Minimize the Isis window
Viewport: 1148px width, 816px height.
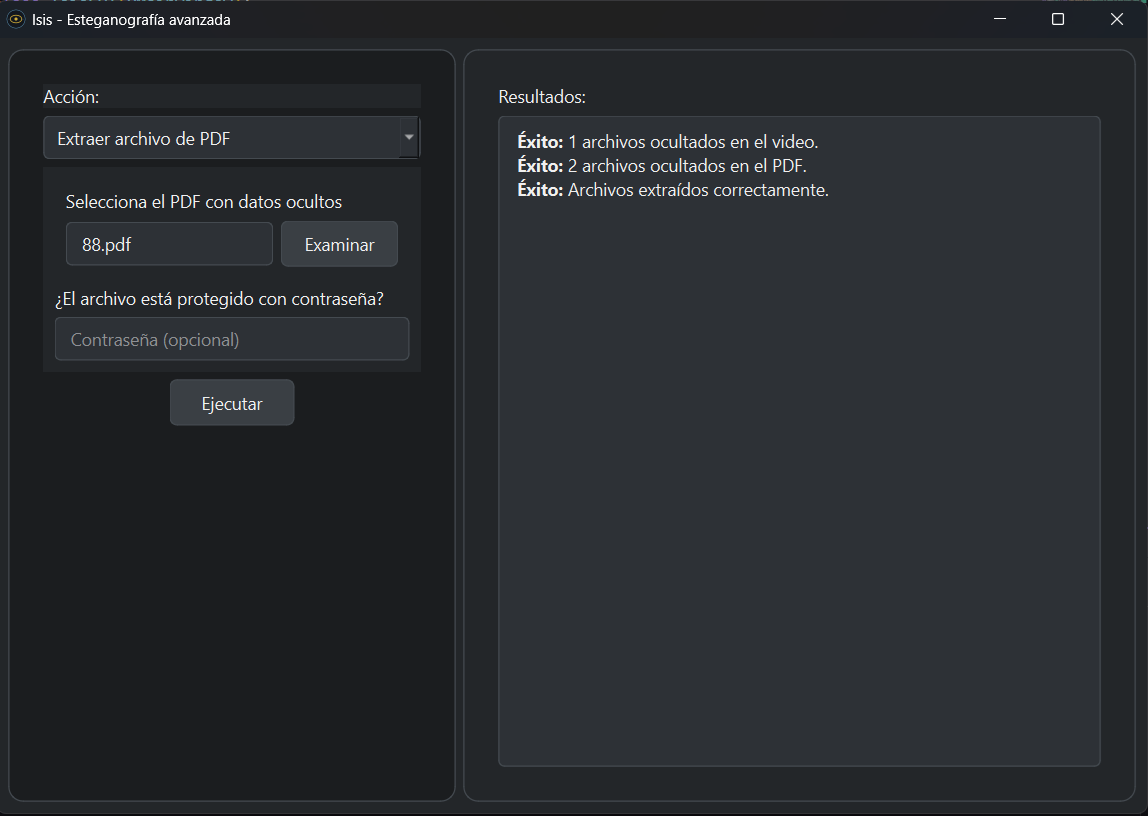click(999, 19)
